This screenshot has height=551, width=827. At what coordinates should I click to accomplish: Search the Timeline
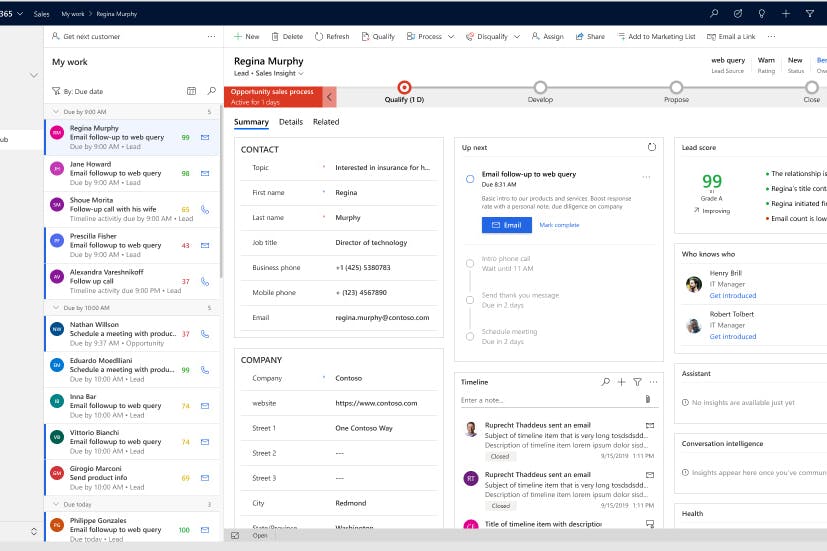(605, 382)
